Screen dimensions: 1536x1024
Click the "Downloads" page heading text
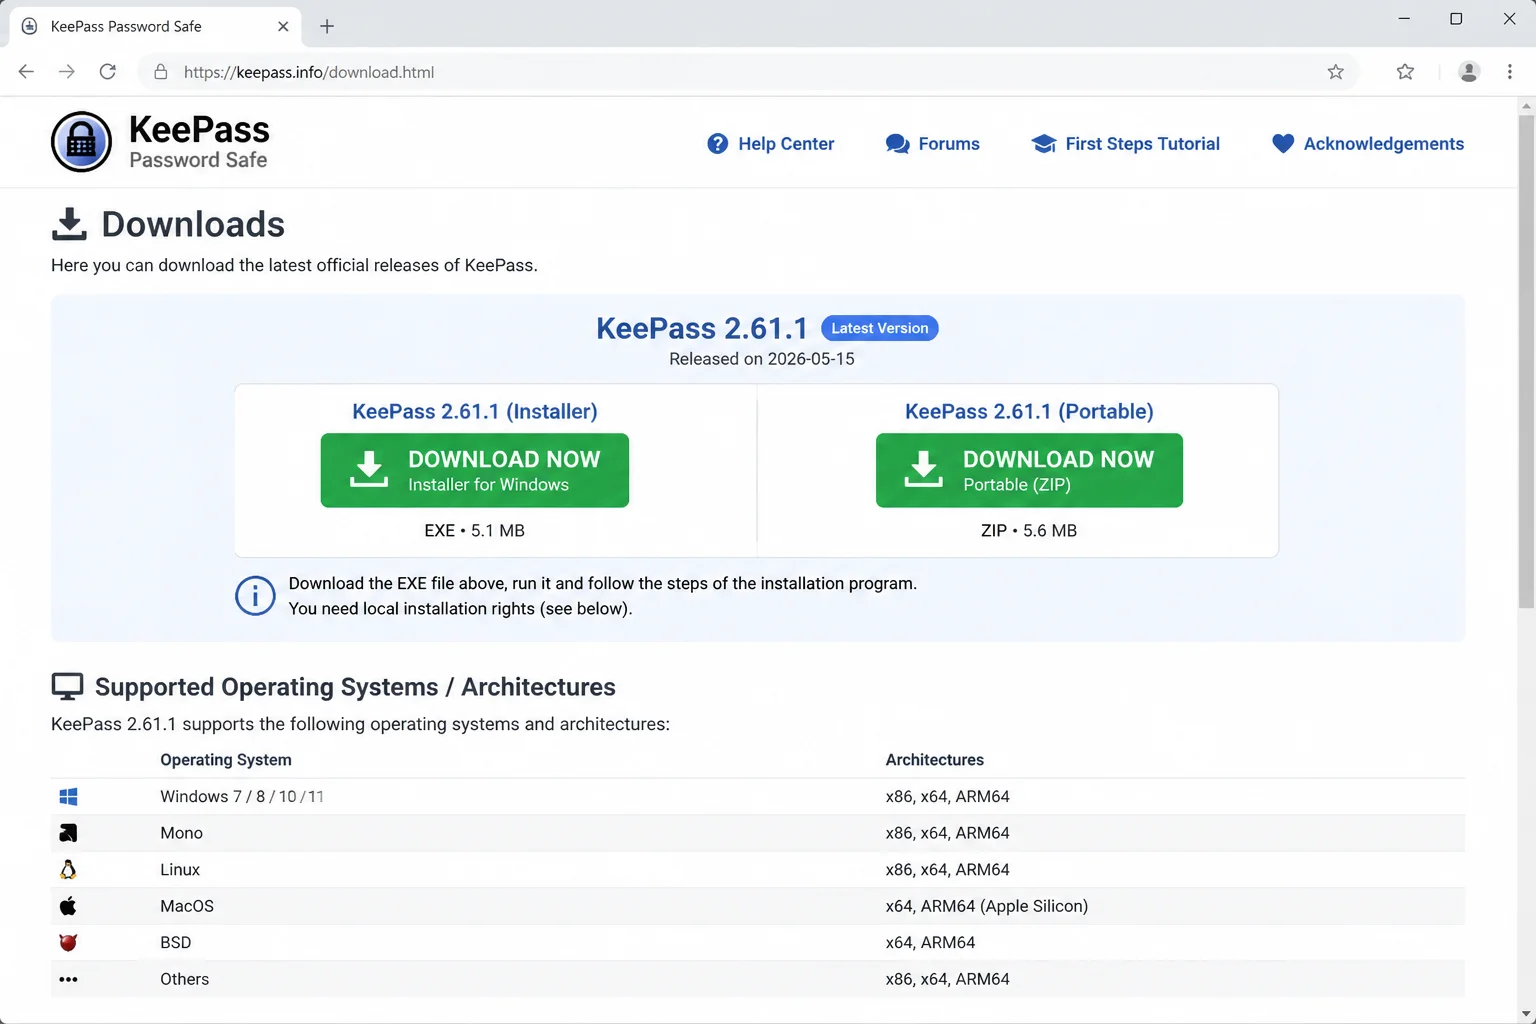point(193,224)
